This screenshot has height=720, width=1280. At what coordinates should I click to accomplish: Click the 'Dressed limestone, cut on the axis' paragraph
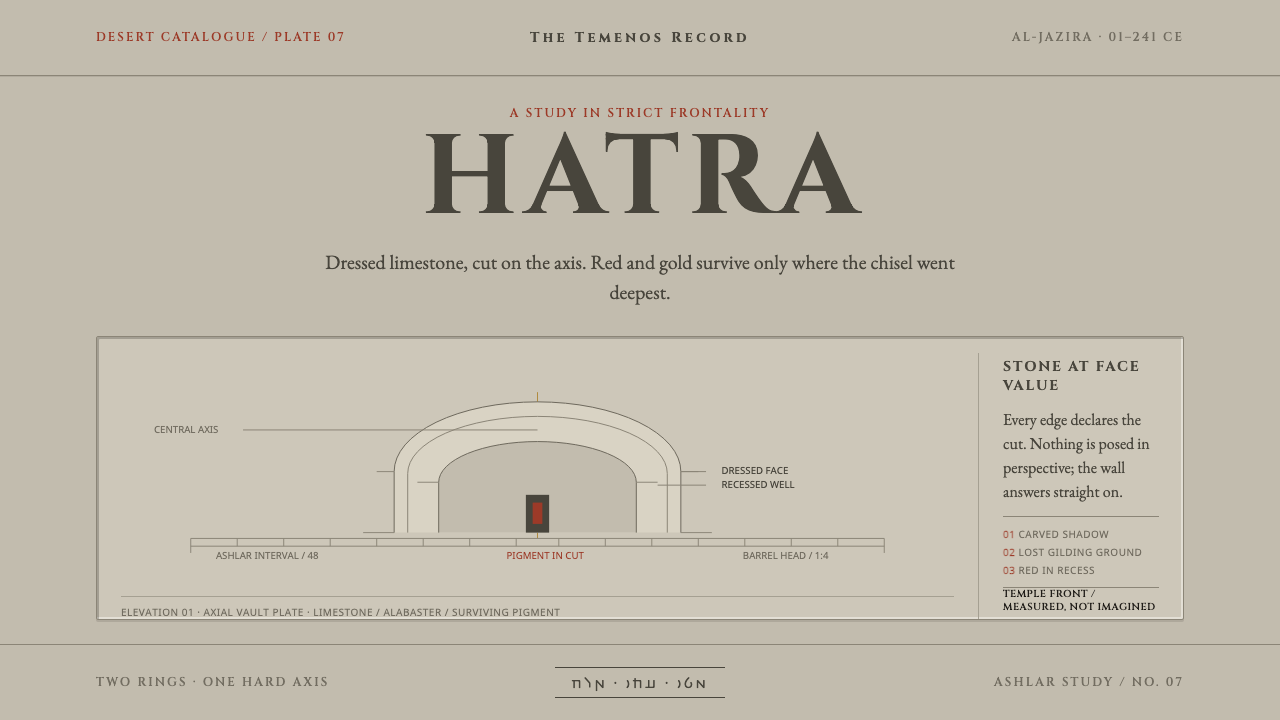tap(640, 278)
